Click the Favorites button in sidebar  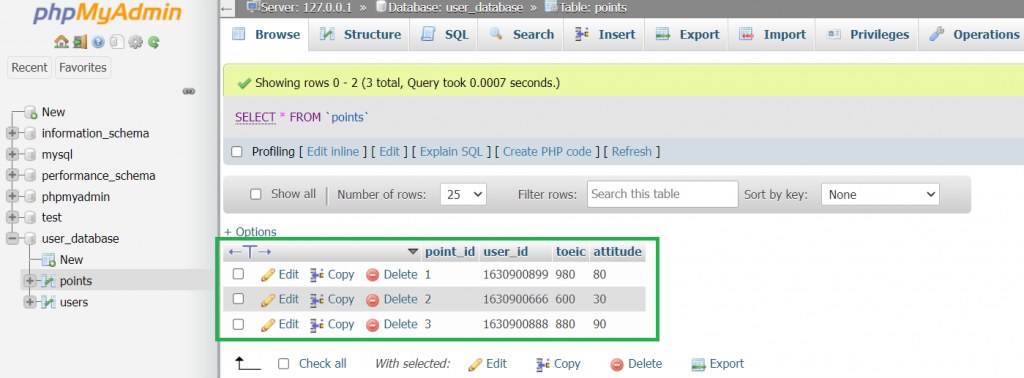click(83, 67)
